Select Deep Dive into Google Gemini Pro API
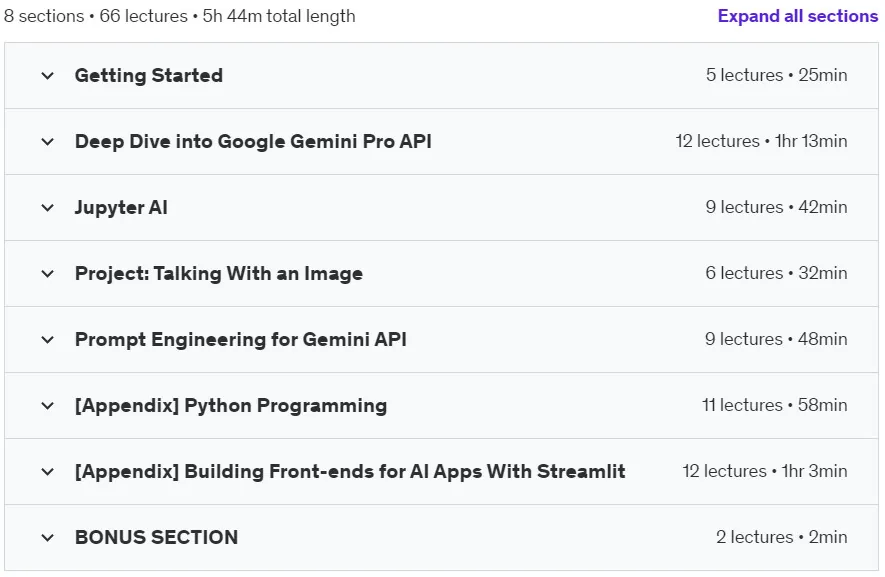Image resolution: width=885 pixels, height=577 pixels. pos(253,141)
